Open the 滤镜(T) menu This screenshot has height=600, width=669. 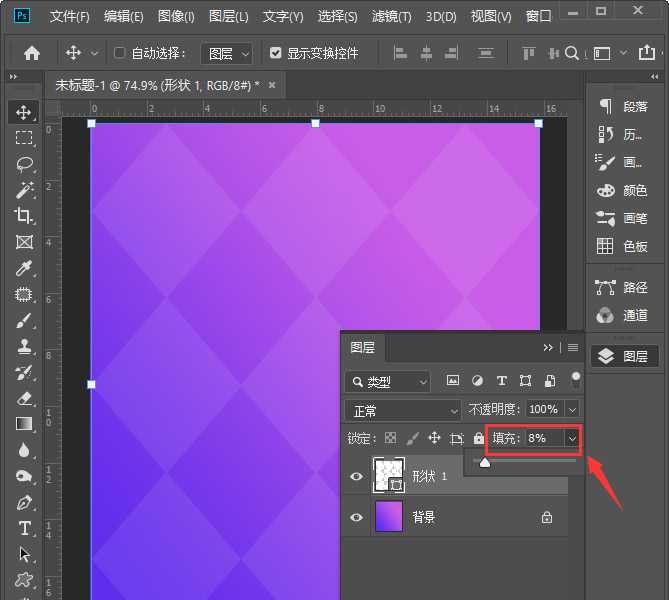coord(391,17)
